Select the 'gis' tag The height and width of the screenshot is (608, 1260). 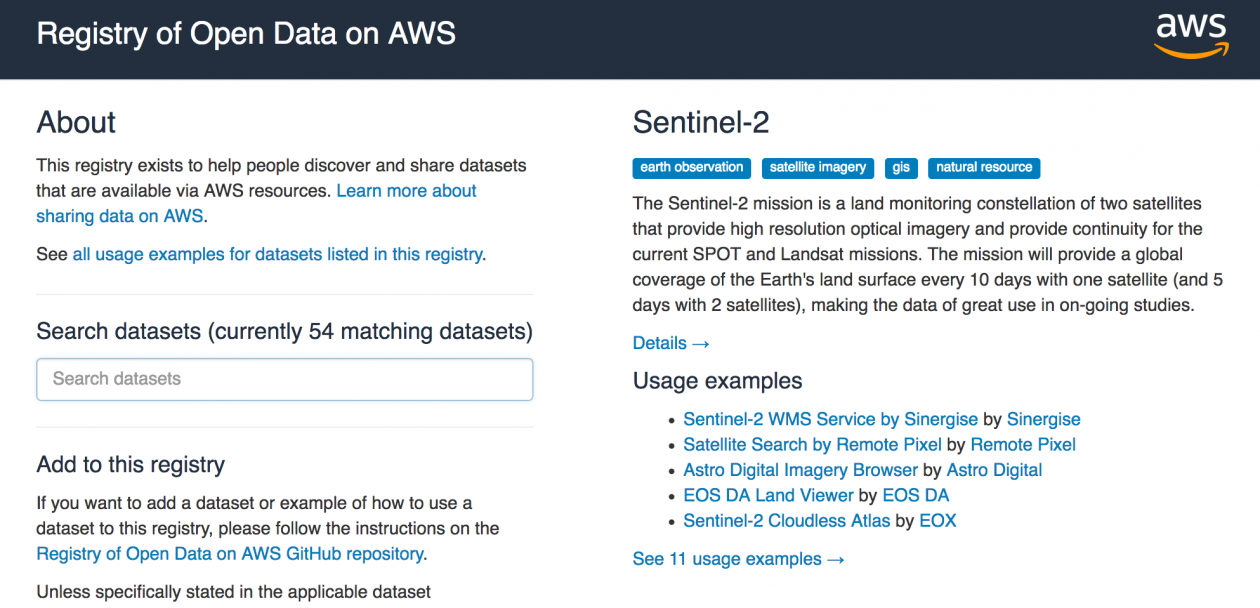click(x=901, y=168)
